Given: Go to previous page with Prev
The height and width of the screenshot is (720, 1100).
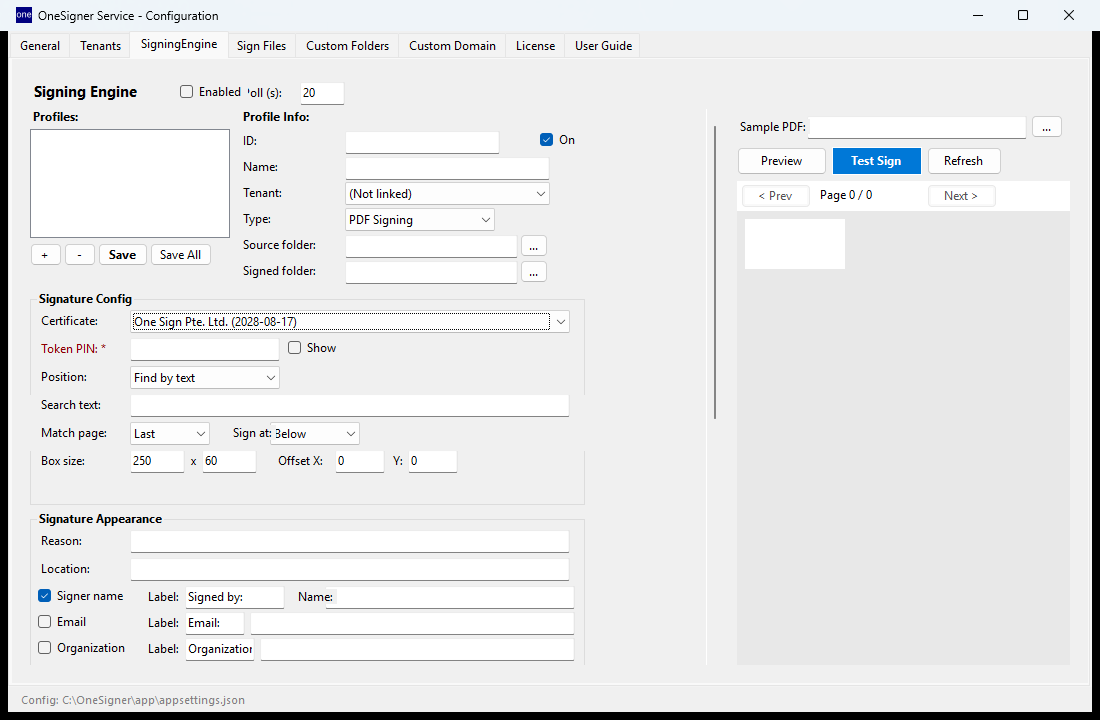Looking at the screenshot, I should [775, 196].
